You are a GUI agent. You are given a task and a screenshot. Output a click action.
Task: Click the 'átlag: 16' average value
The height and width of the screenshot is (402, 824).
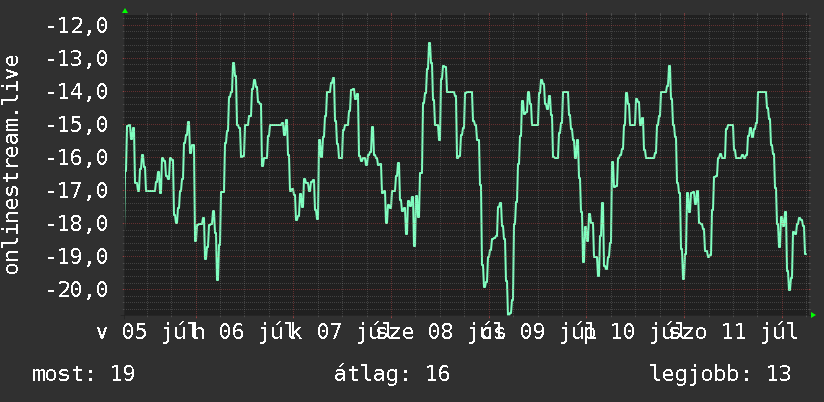pos(392,374)
